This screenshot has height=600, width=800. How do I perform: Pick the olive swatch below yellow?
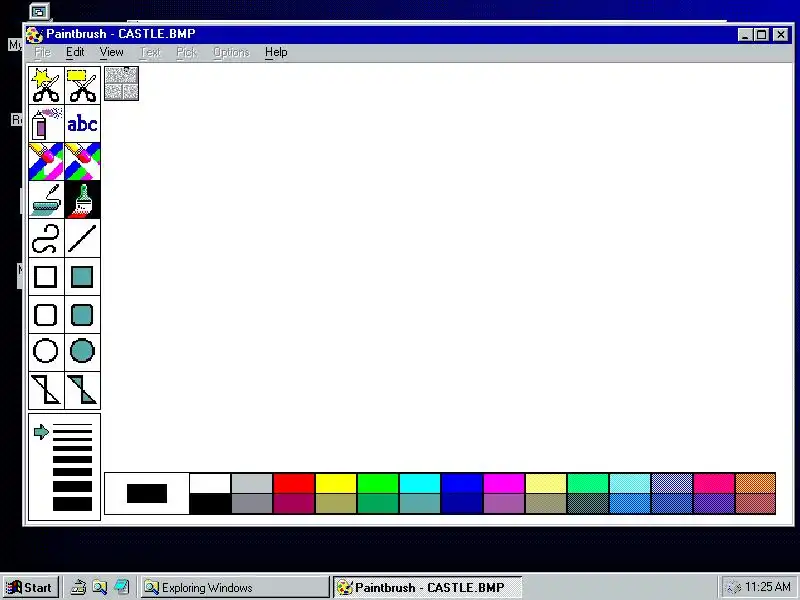click(336, 504)
